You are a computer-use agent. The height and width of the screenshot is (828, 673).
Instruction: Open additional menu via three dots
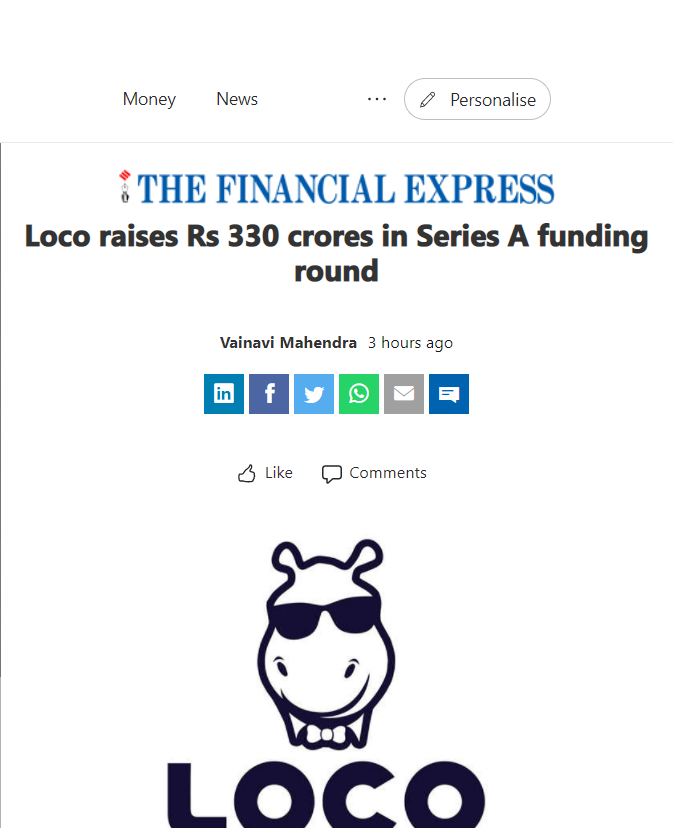(376, 98)
